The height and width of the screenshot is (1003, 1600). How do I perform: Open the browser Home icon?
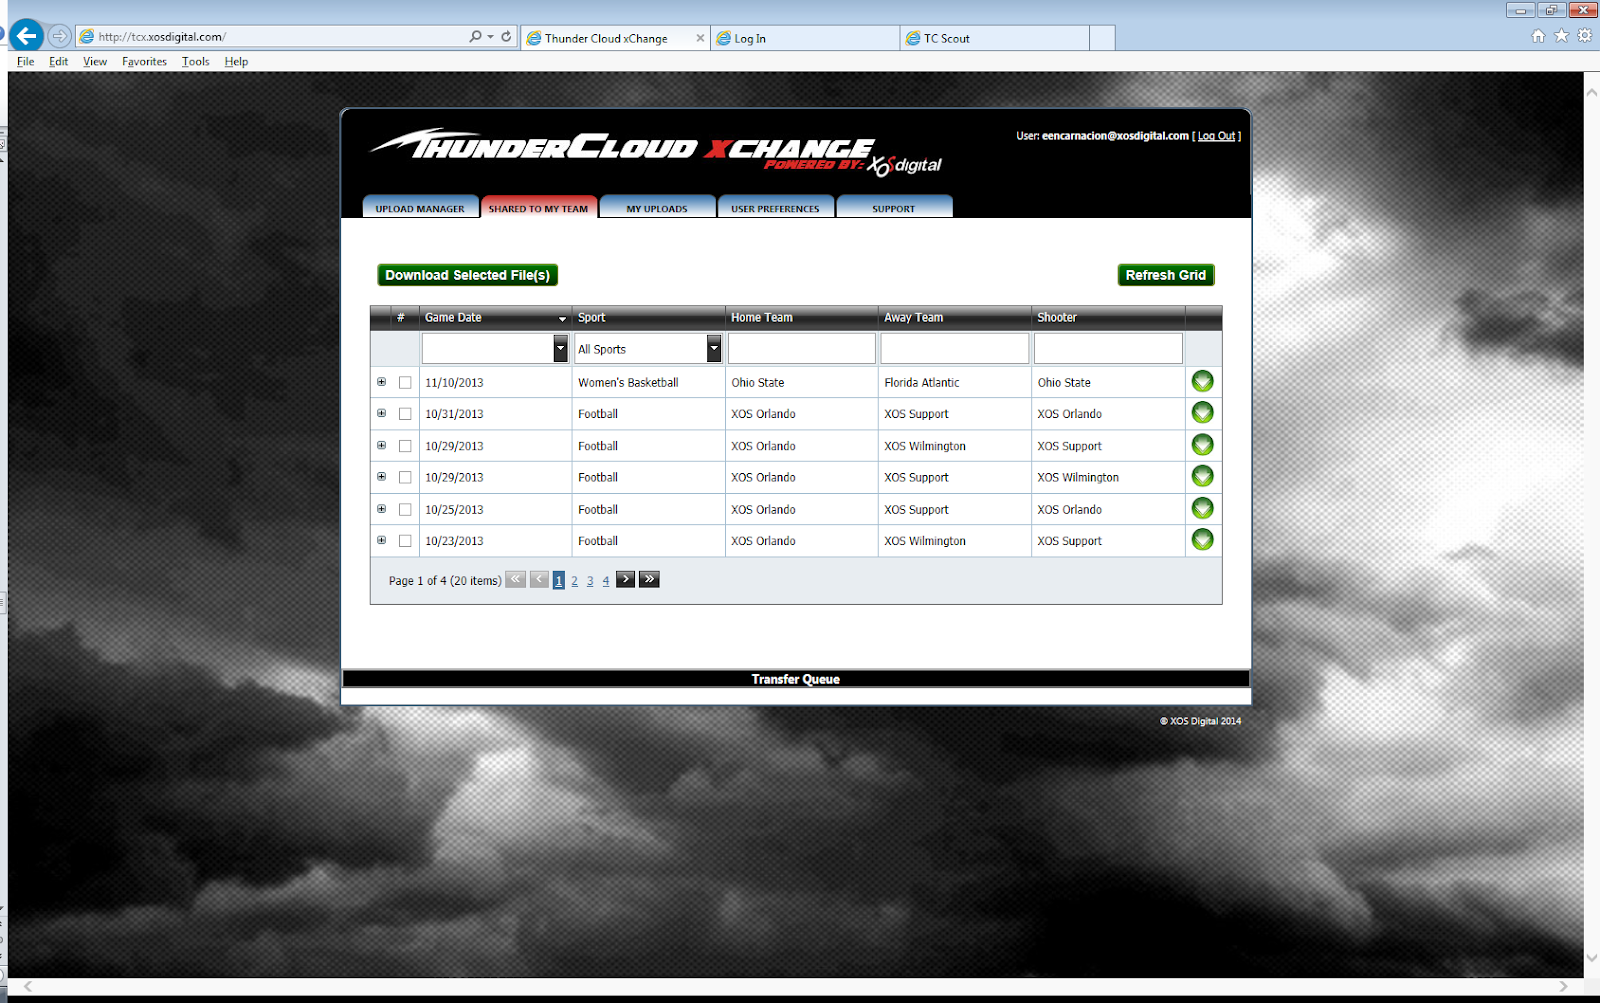(1538, 36)
